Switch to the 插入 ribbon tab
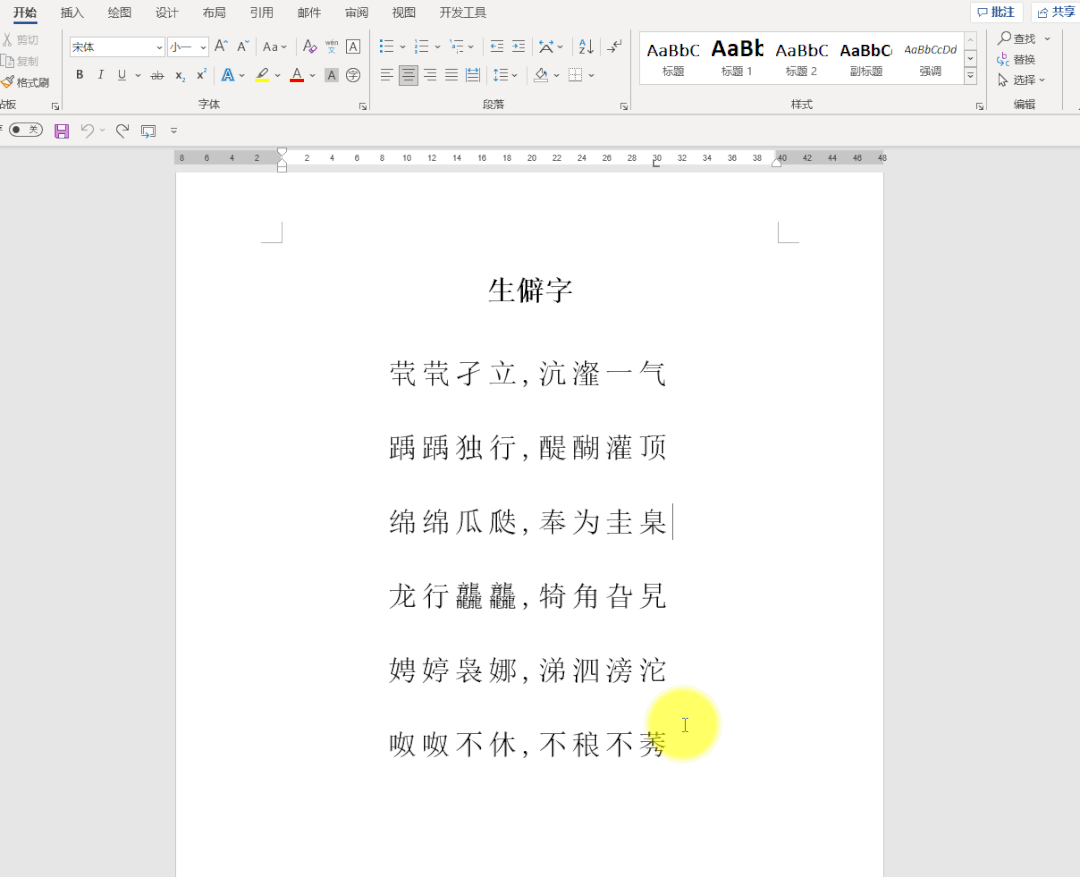The height and width of the screenshot is (877, 1080). tap(71, 13)
